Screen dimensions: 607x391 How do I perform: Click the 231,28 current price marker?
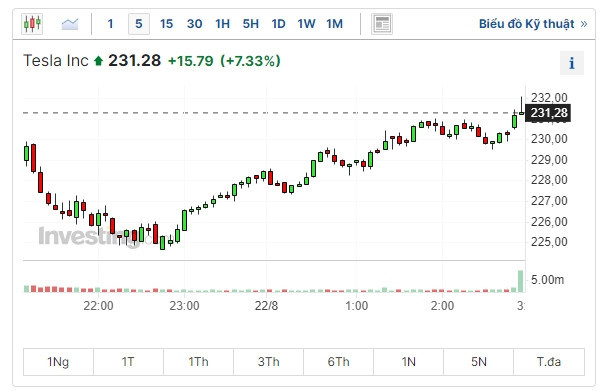point(548,113)
